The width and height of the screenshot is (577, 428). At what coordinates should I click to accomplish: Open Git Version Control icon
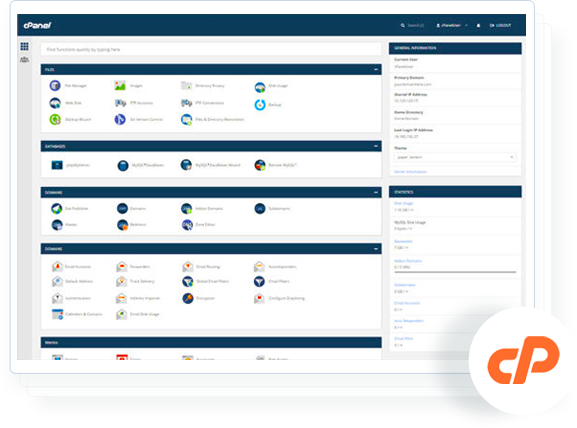pos(120,119)
